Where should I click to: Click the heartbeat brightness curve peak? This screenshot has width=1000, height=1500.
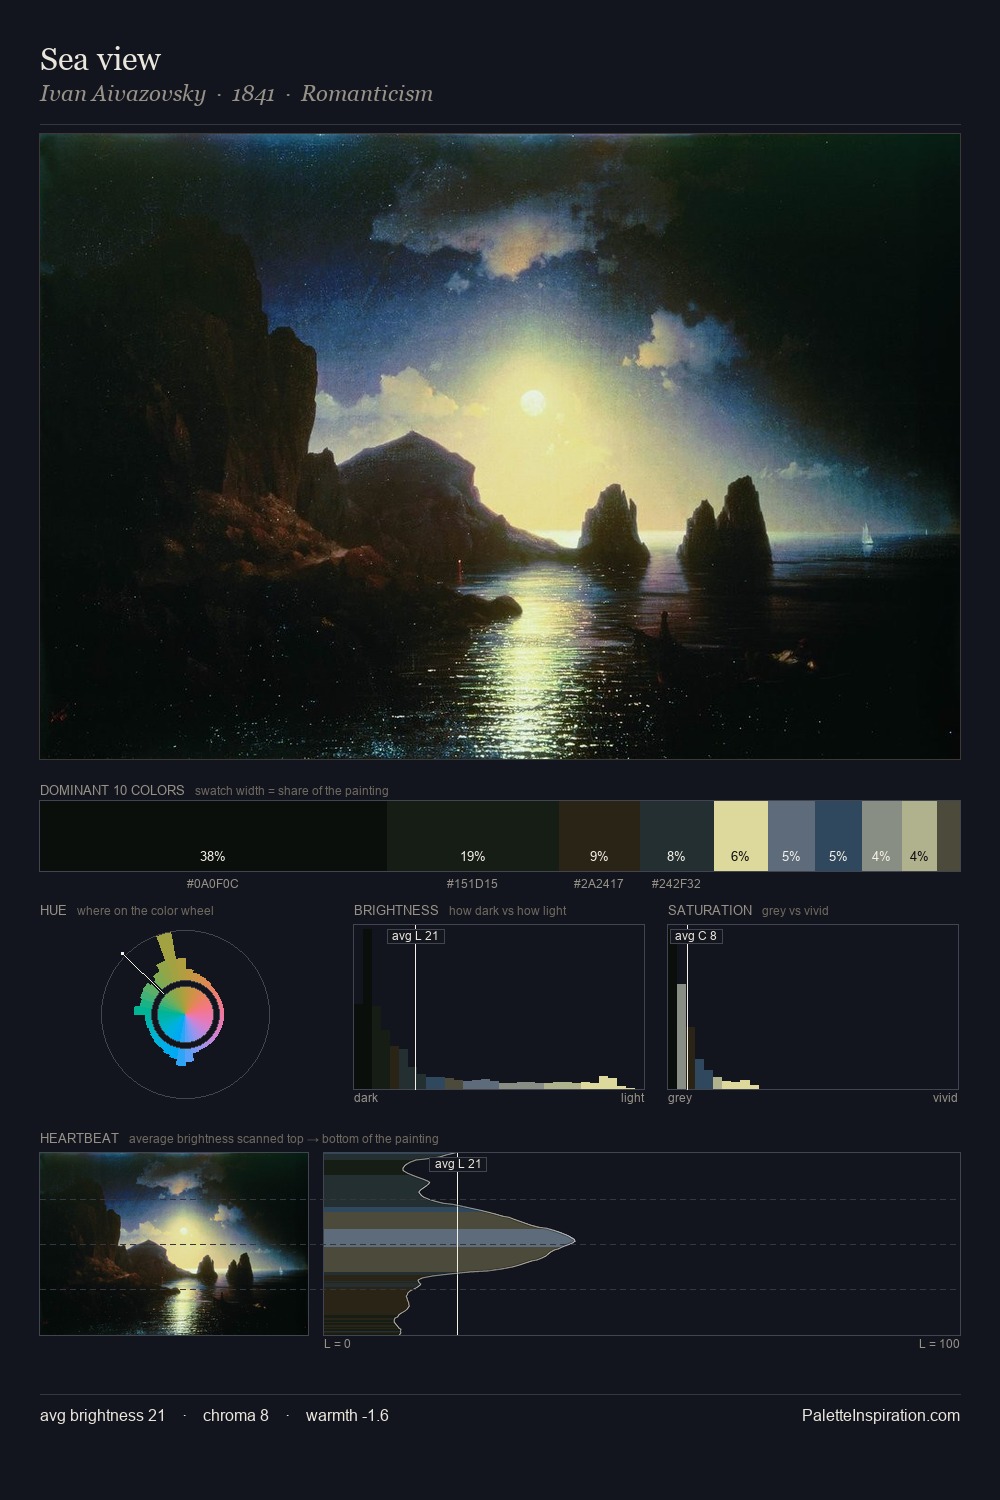click(x=572, y=1241)
